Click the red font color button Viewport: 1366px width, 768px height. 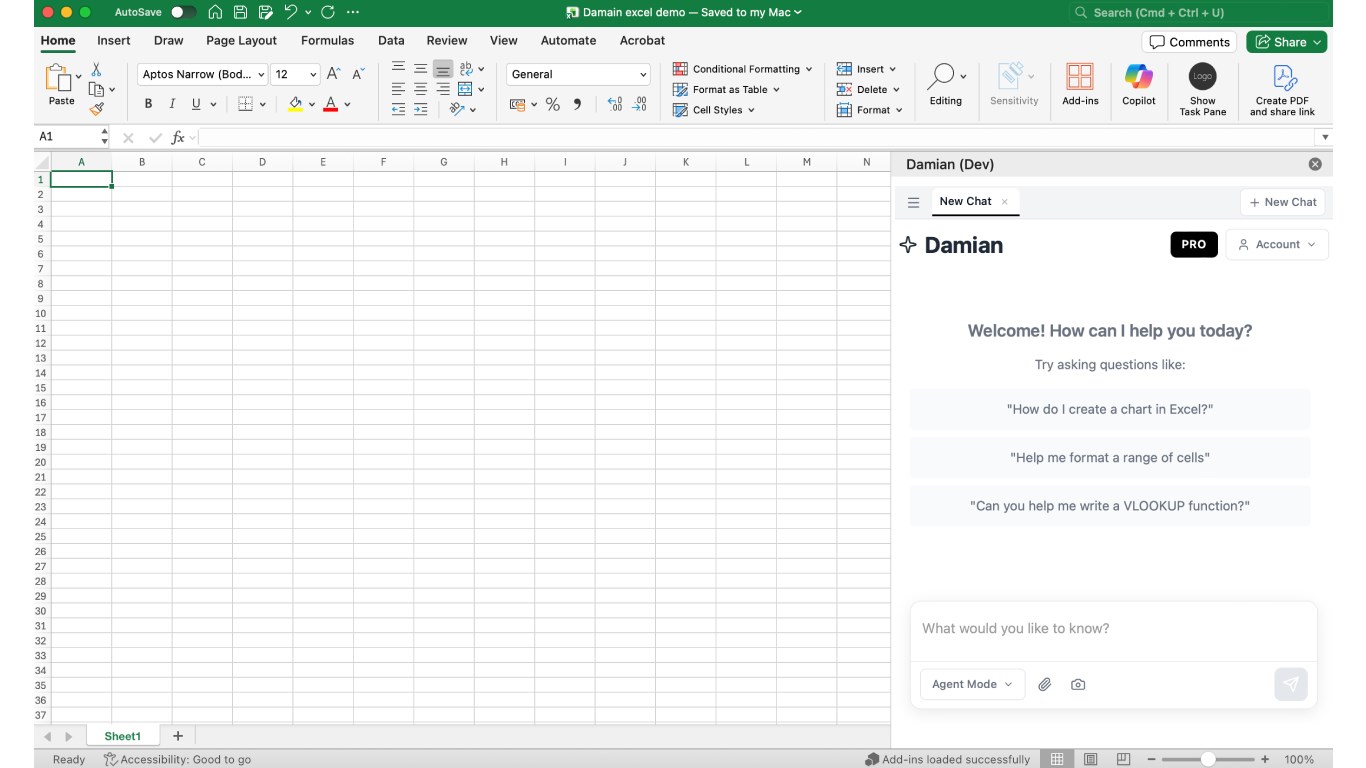(331, 104)
